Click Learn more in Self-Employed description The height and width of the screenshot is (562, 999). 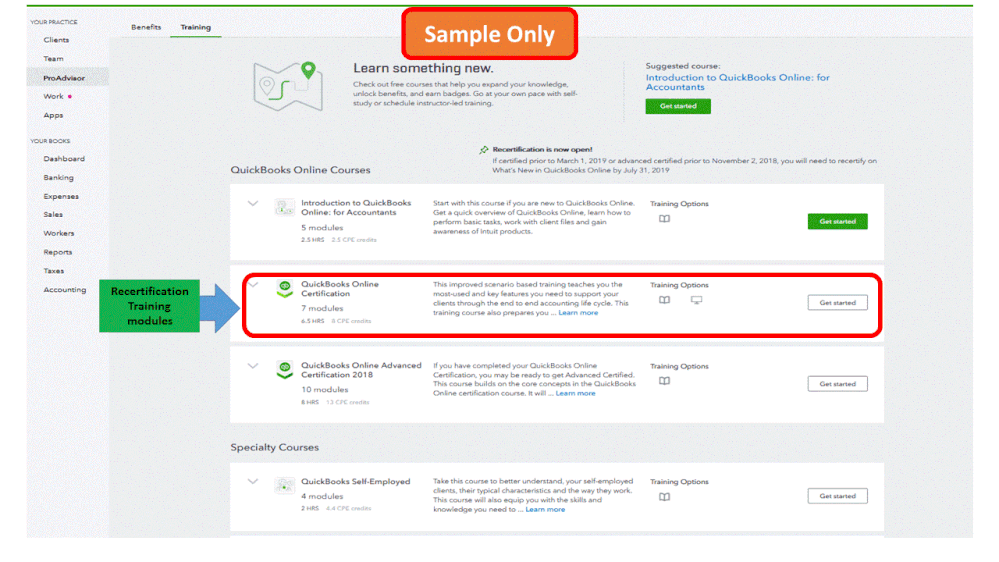coord(545,509)
